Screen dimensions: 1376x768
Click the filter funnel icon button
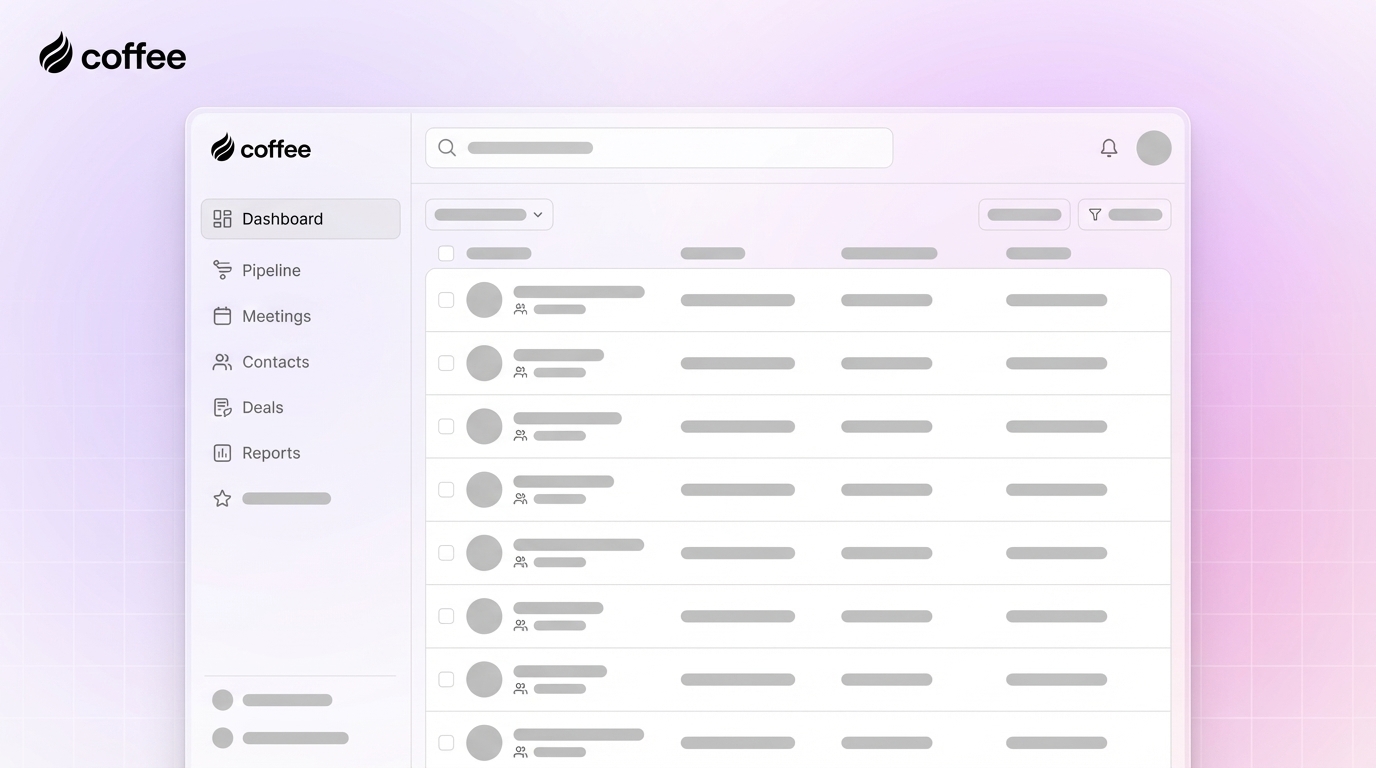(x=1124, y=215)
